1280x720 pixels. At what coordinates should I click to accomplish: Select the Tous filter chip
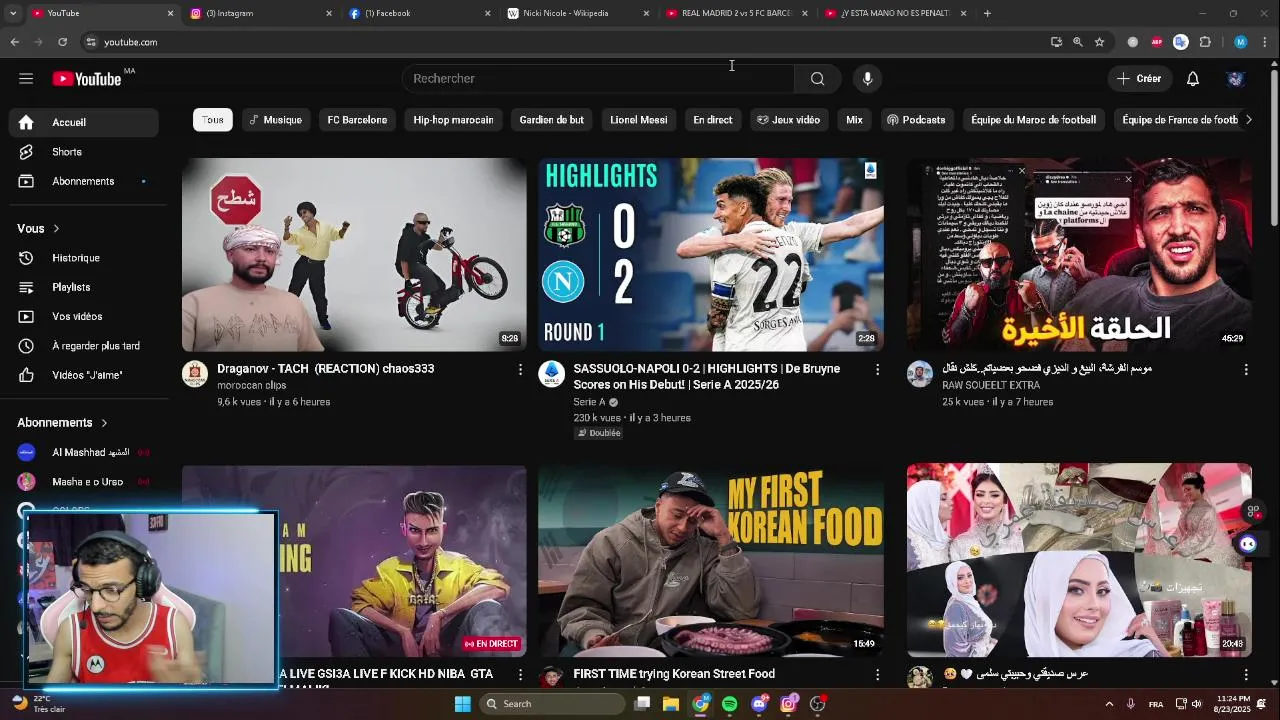[213, 120]
